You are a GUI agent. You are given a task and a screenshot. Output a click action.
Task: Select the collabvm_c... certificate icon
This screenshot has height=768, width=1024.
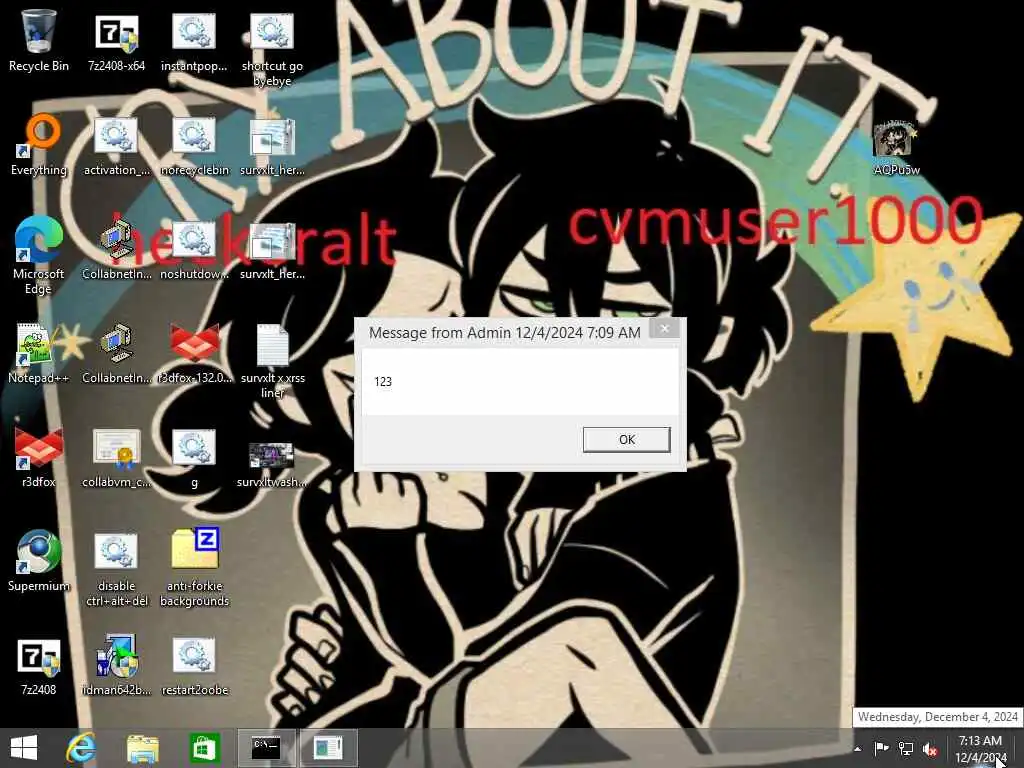coord(116,458)
